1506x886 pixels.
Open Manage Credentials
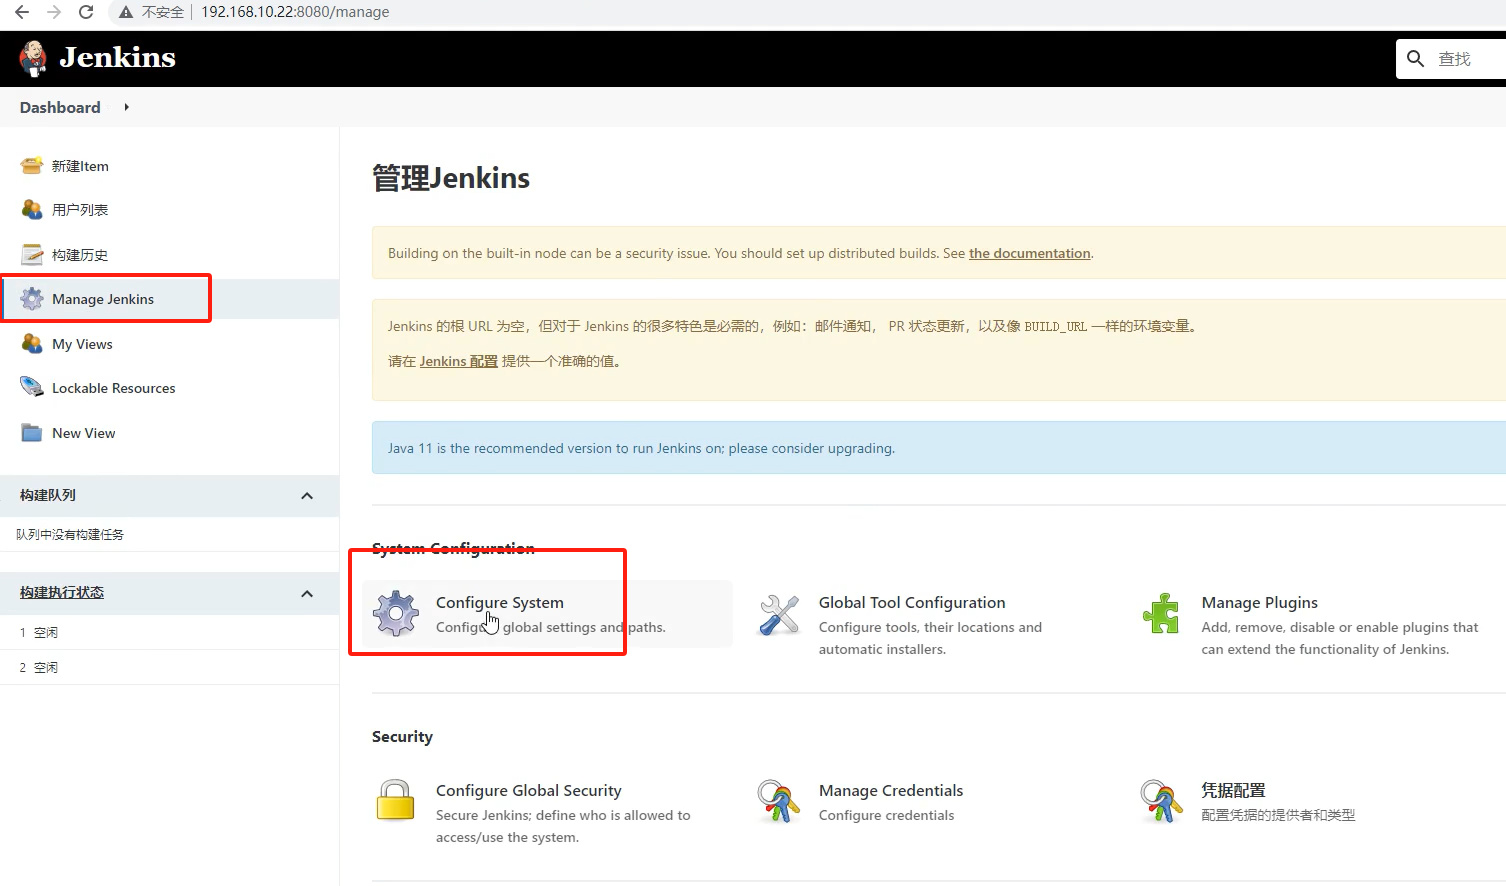(891, 790)
